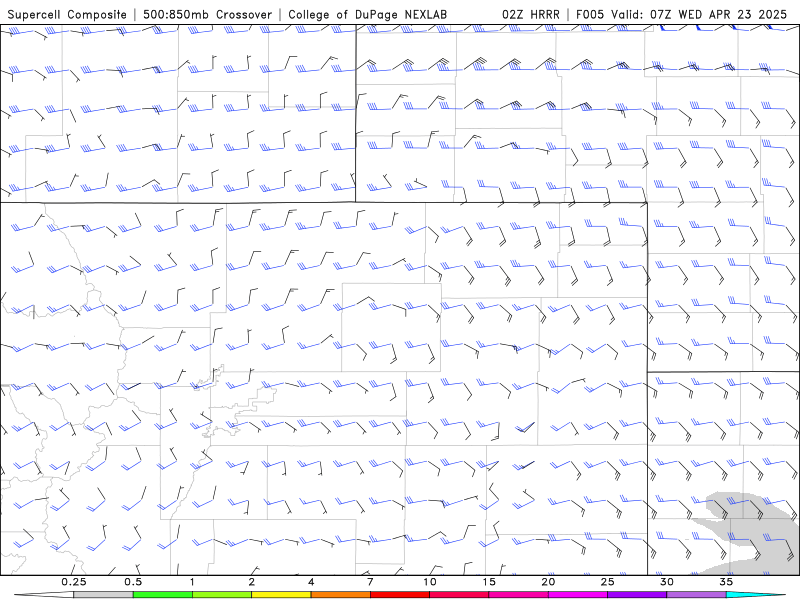Click the Supercell Composite title text
This screenshot has width=800, height=600.
tap(67, 14)
